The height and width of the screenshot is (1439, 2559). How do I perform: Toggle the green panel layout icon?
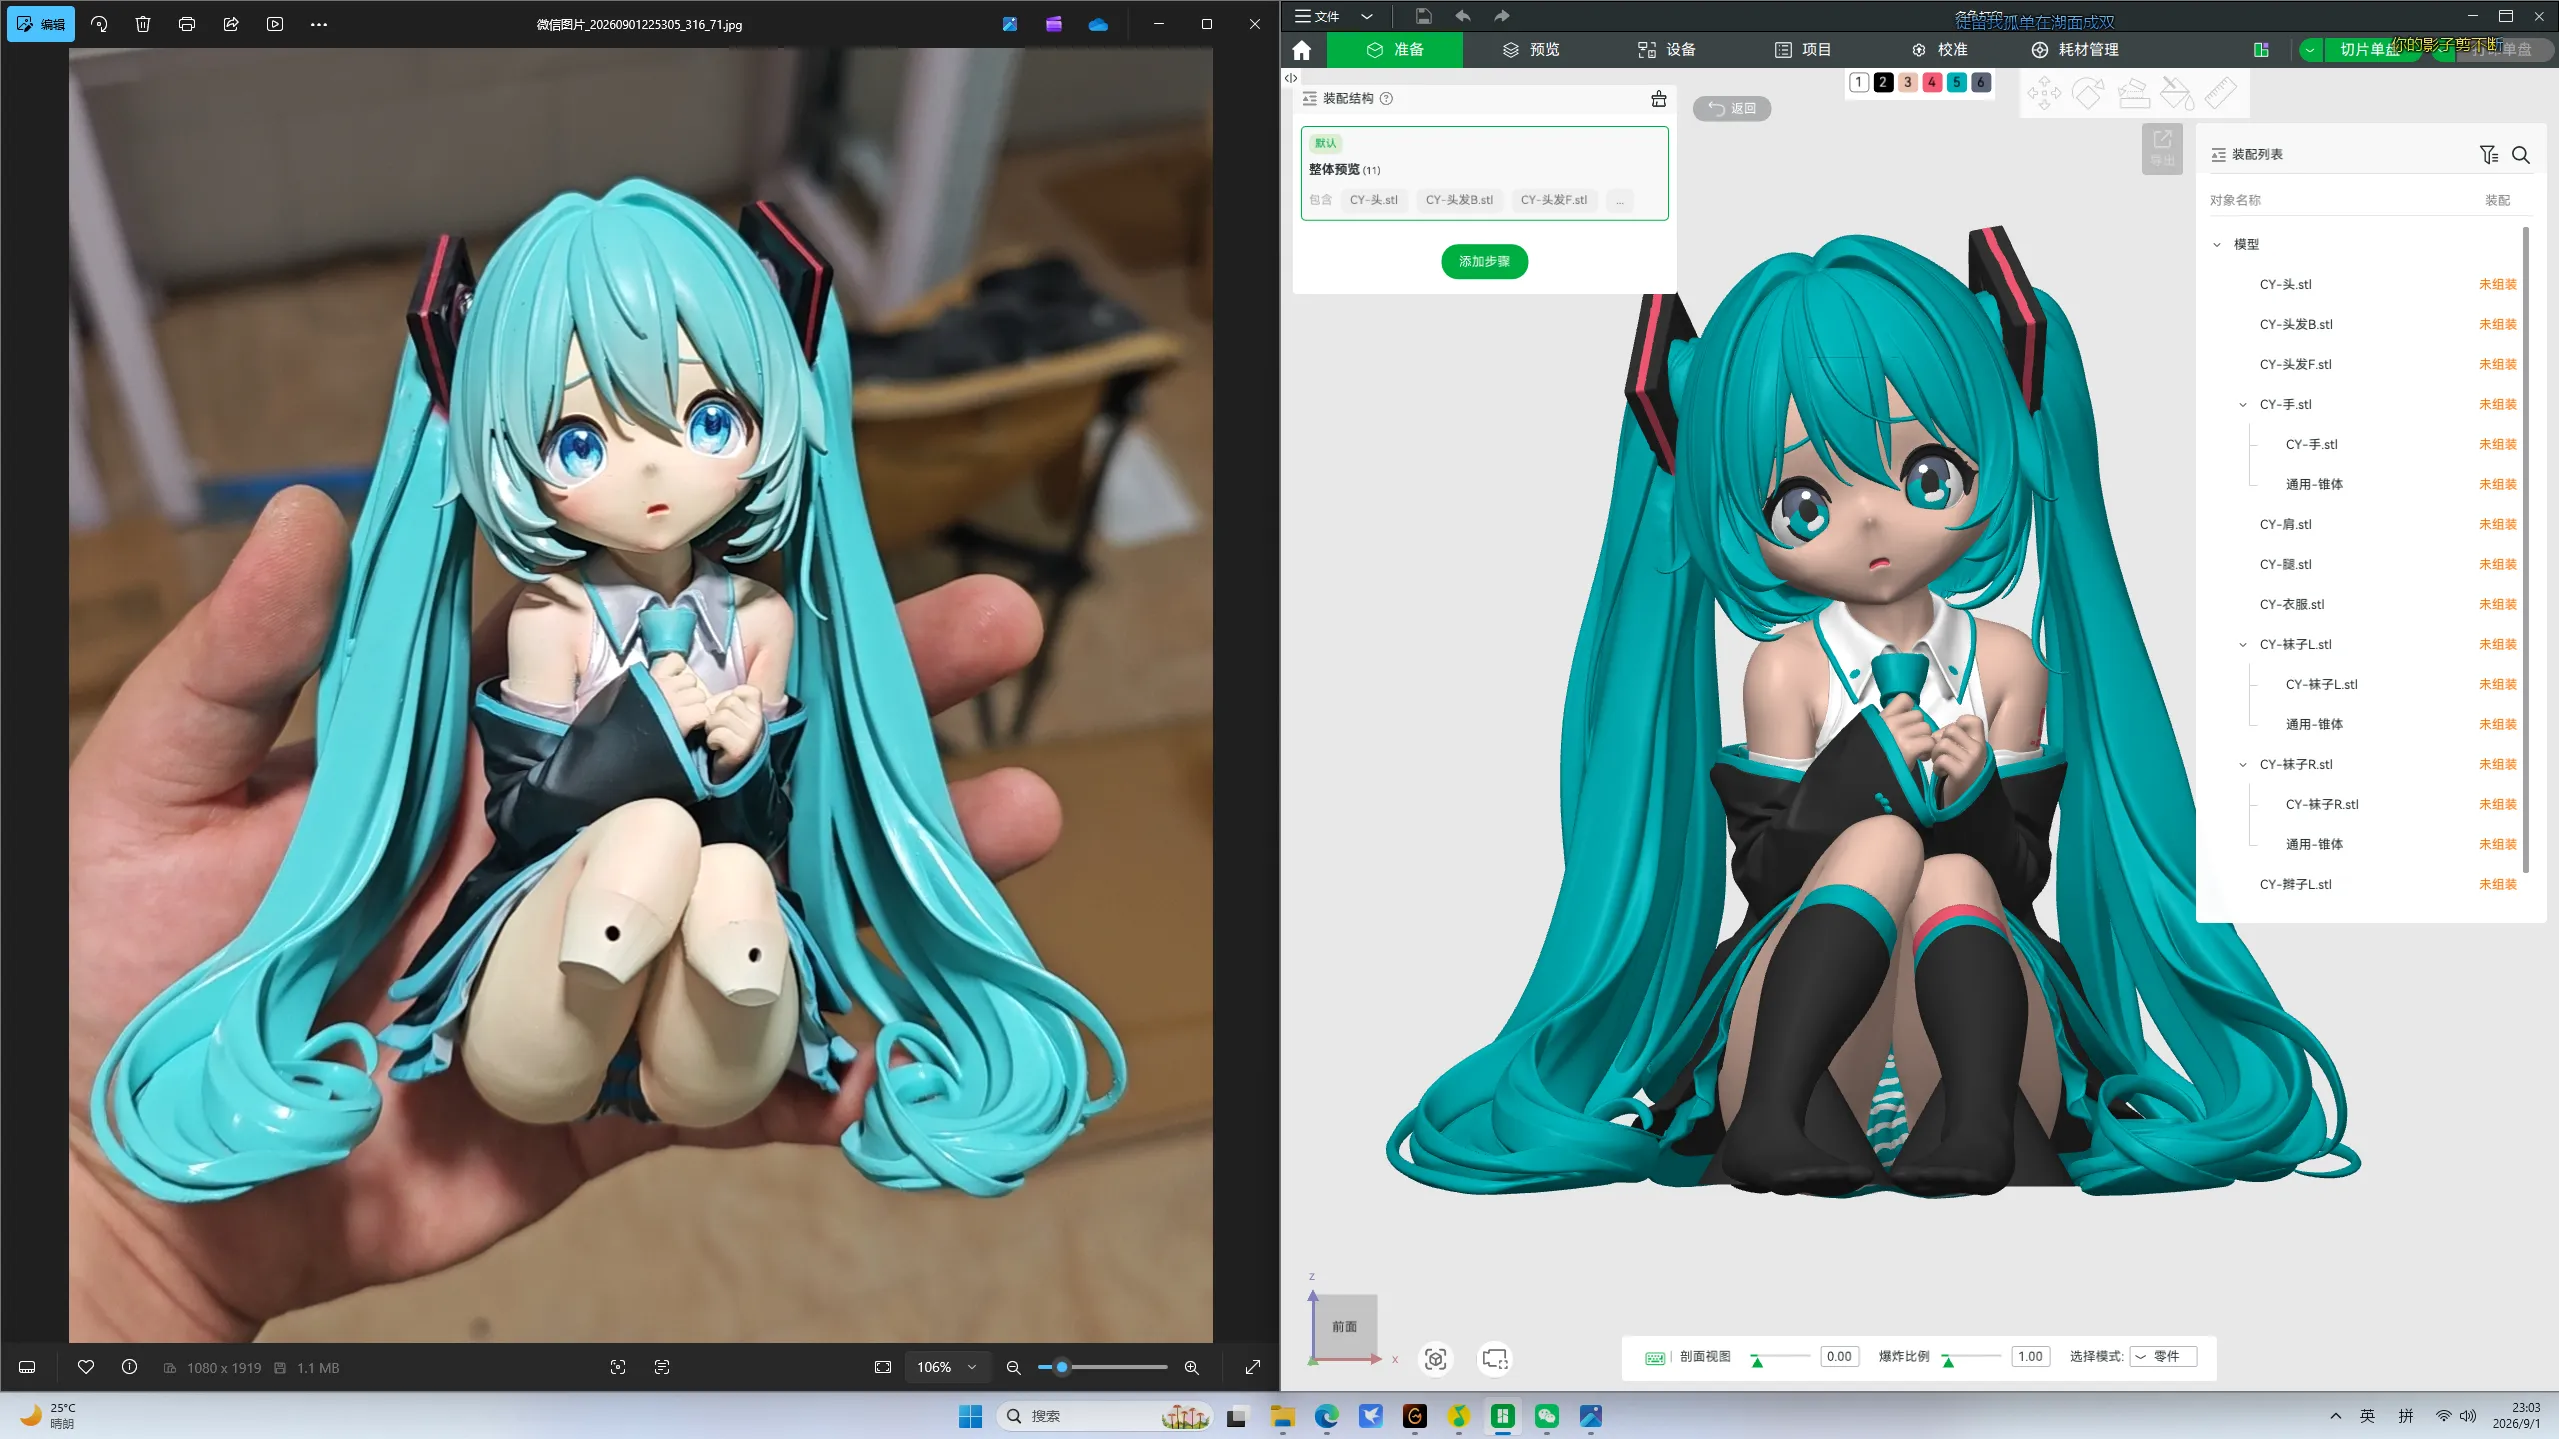click(2261, 50)
